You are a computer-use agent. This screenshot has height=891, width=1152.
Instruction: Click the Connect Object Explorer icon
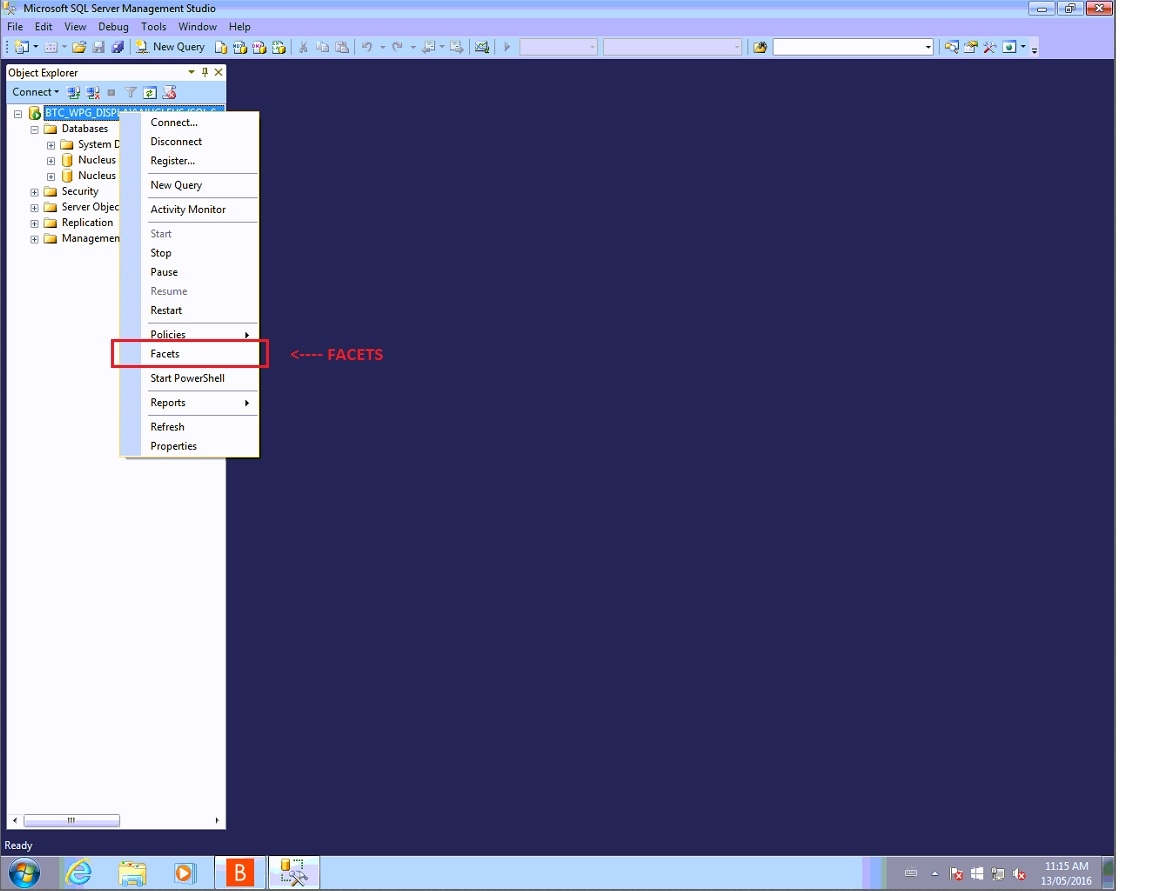(74, 92)
